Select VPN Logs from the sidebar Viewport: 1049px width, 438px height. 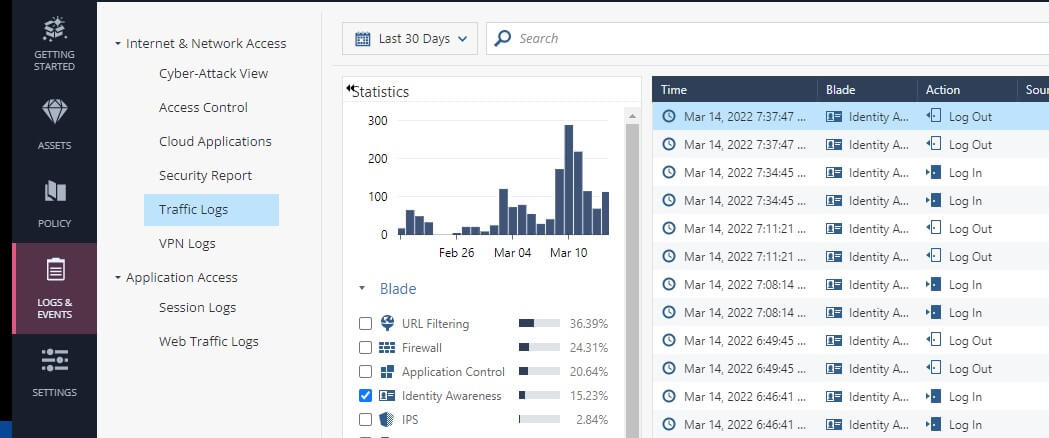pos(187,243)
